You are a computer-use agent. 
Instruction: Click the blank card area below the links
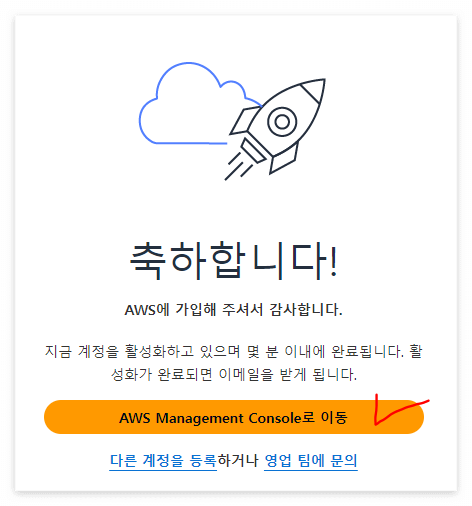click(x=234, y=481)
